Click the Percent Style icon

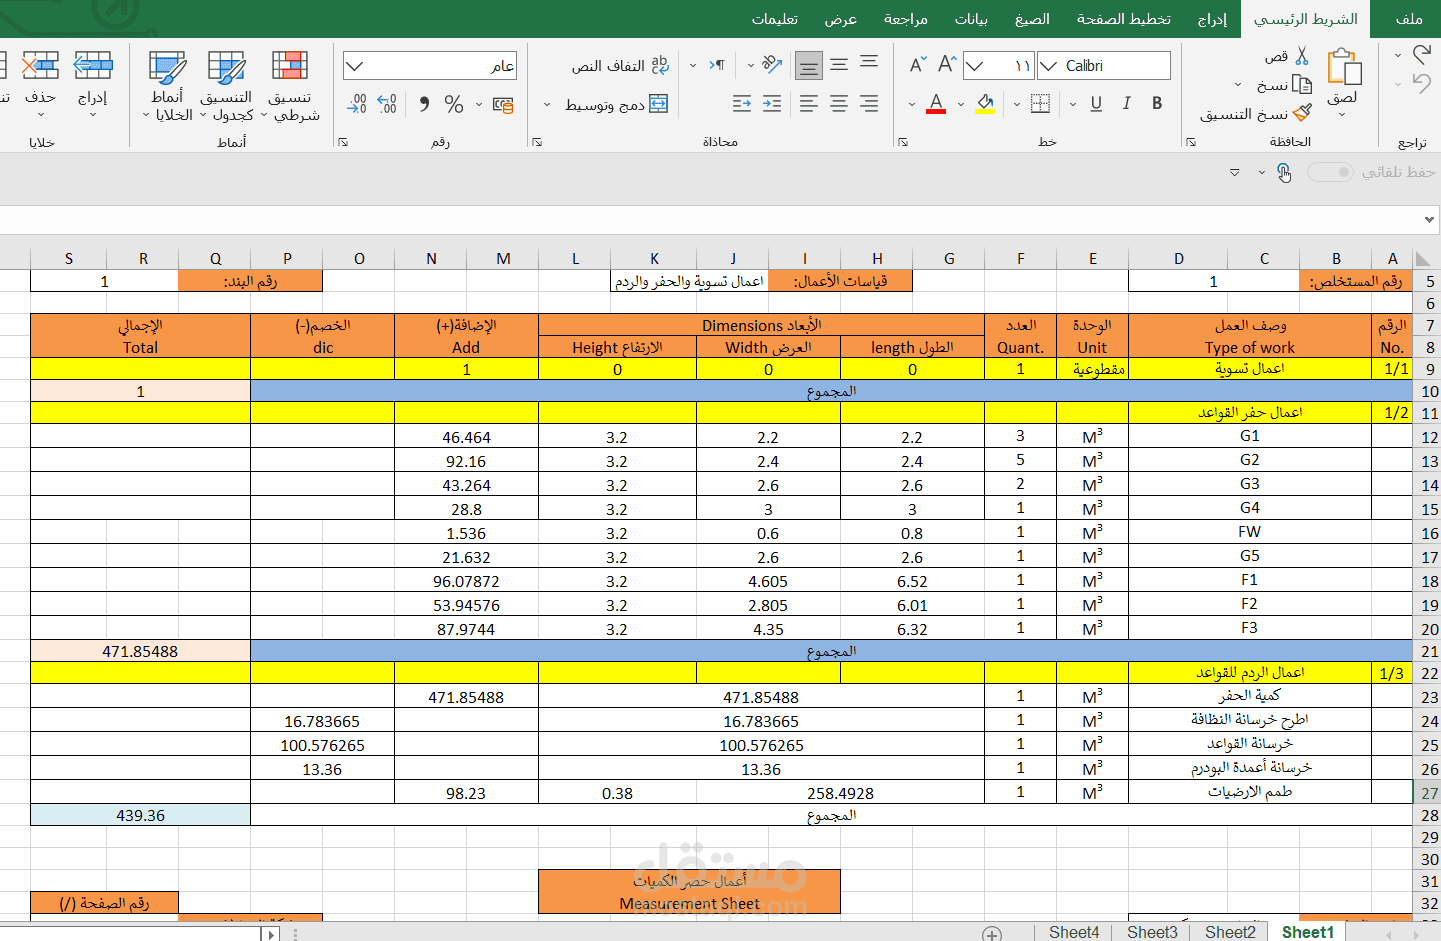(454, 104)
